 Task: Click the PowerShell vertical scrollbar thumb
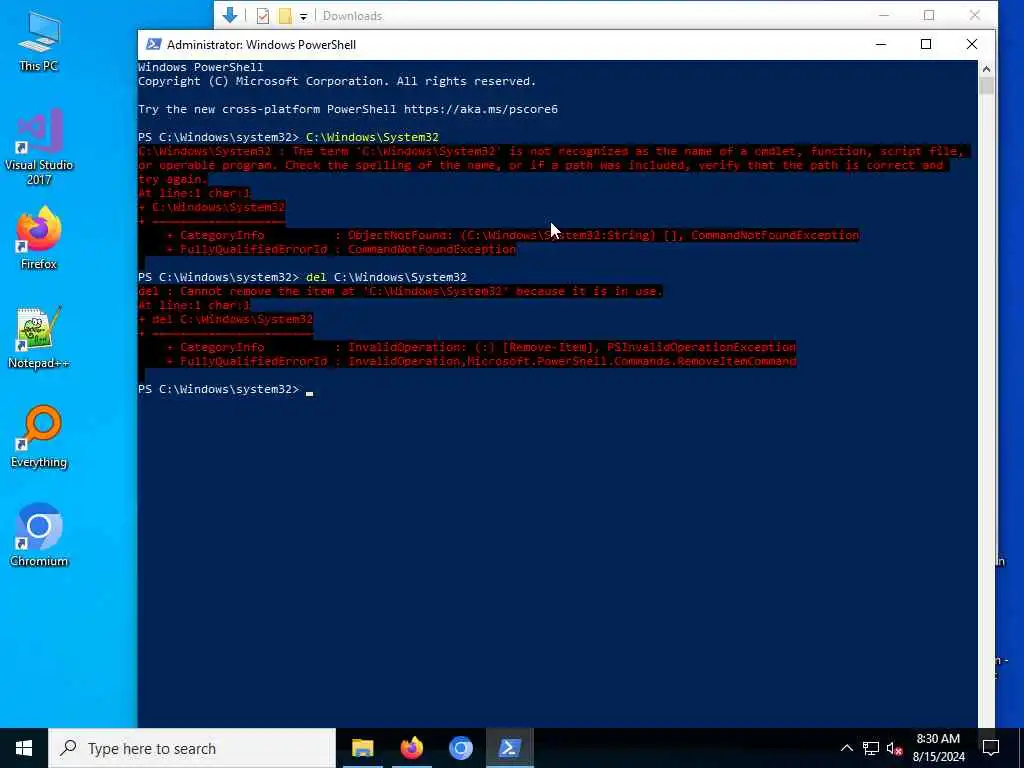986,86
